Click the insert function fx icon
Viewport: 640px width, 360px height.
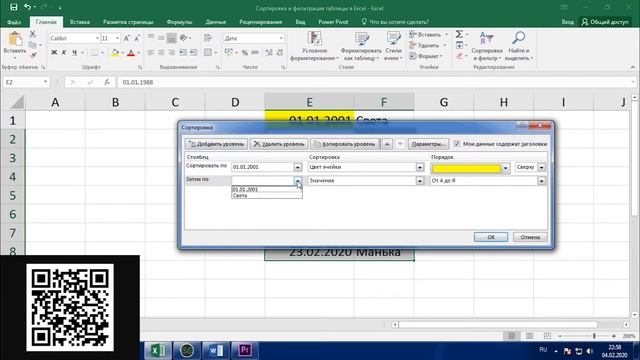[x=107, y=82]
